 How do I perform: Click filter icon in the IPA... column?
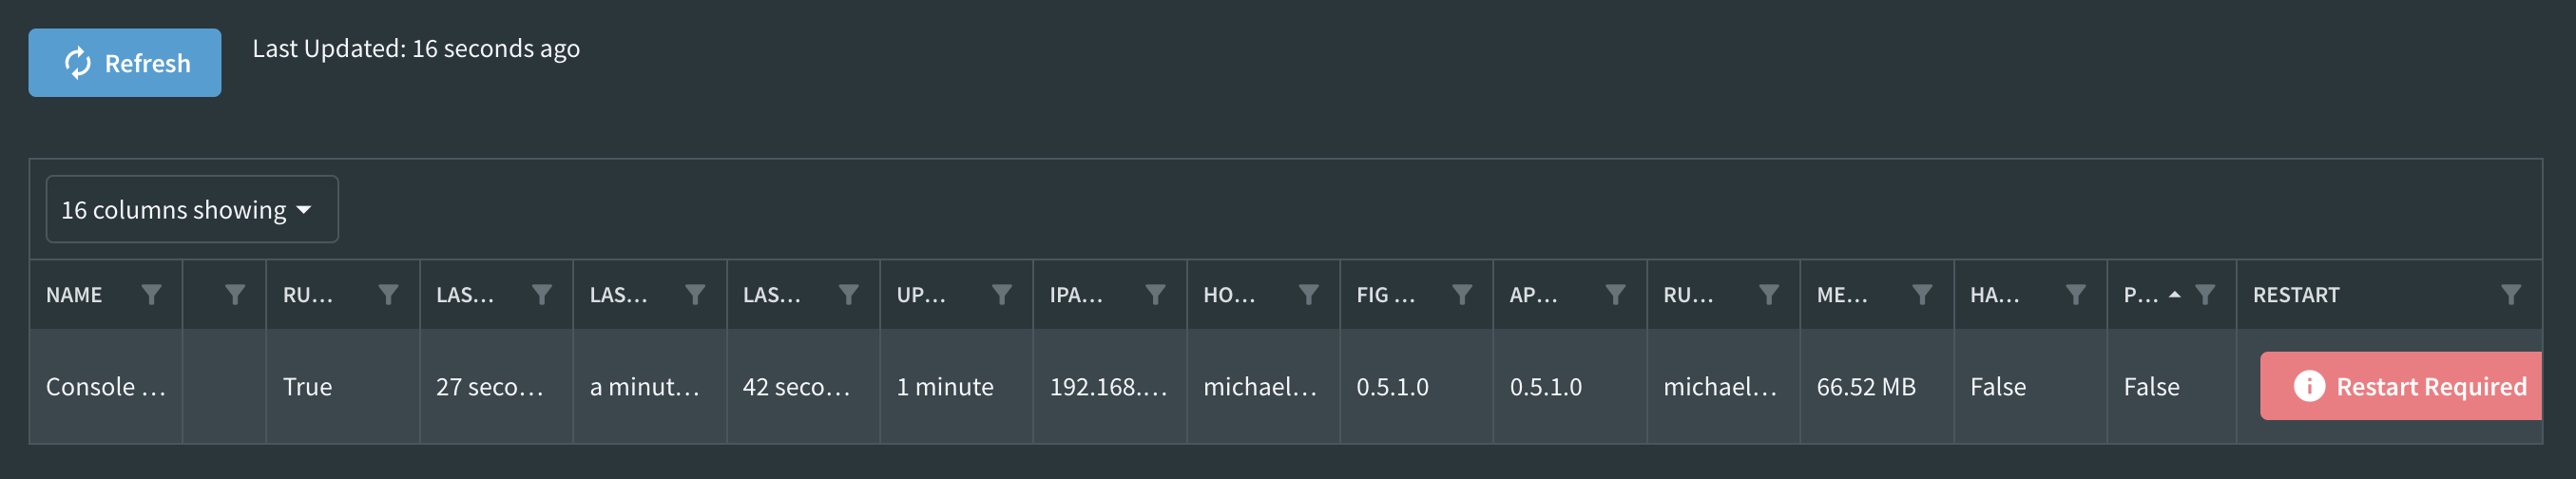(x=1155, y=294)
